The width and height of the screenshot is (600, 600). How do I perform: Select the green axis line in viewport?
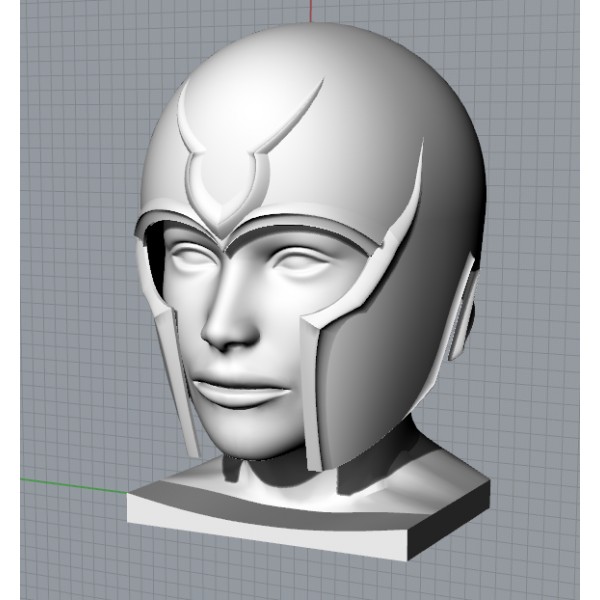[x=74, y=485]
